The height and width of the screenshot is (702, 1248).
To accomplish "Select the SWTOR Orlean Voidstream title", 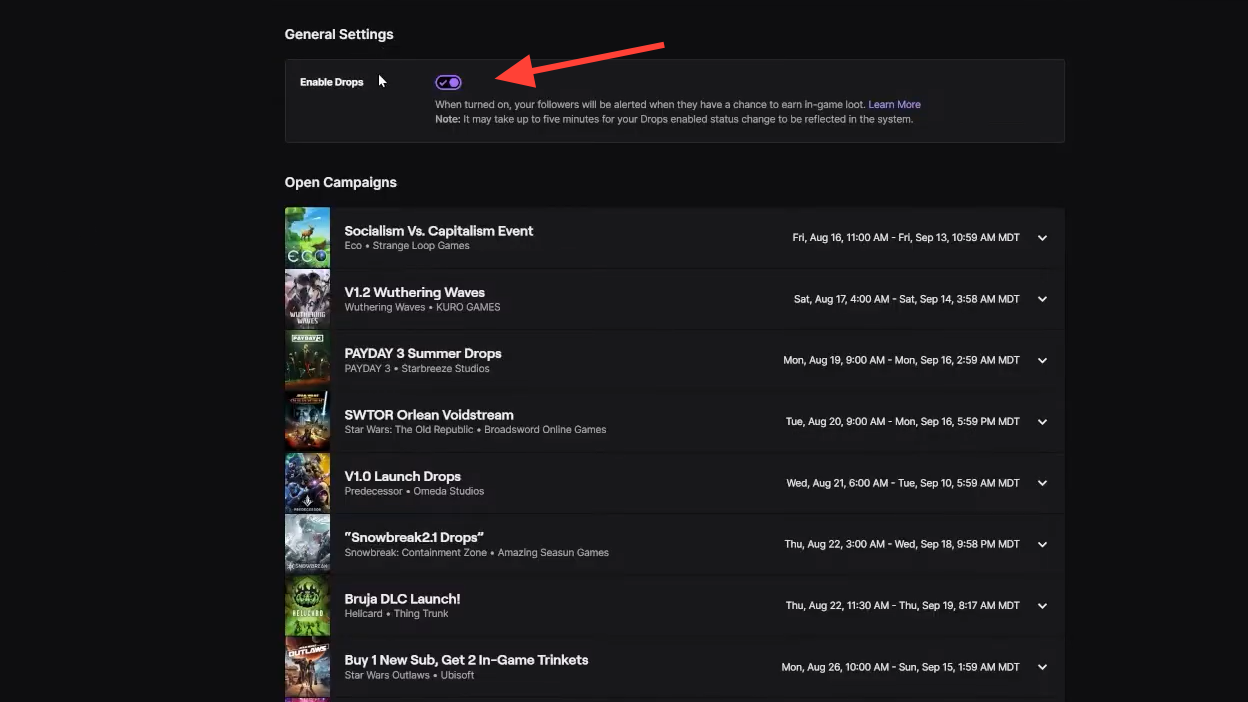I will coord(429,415).
